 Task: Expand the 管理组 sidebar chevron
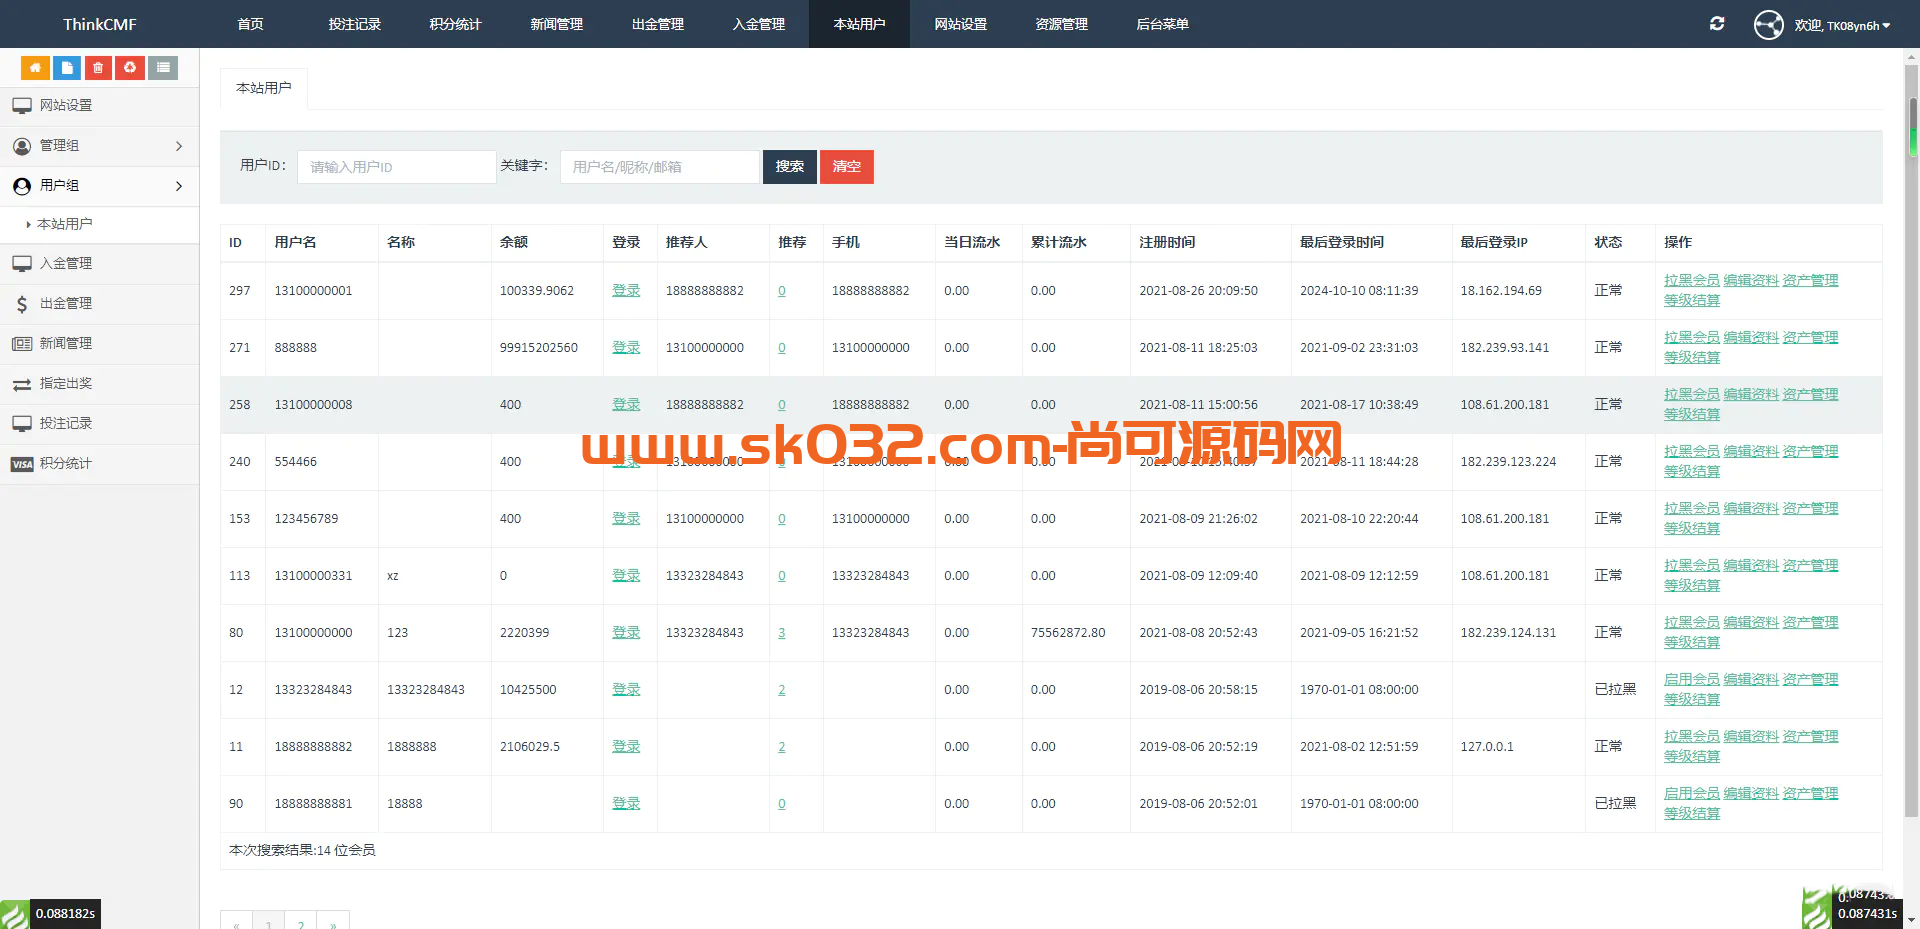click(179, 146)
